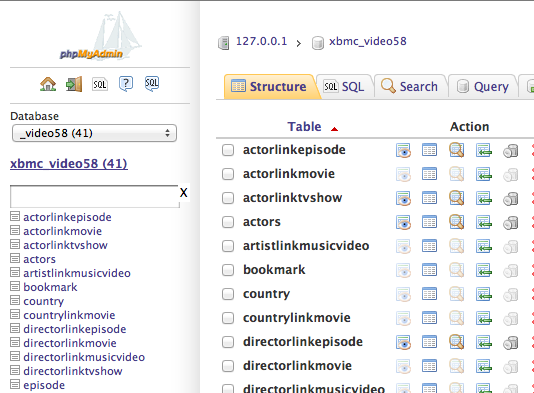The width and height of the screenshot is (534, 393).
Task: Insert icon for actorlinkmovie row
Action: [484, 174]
